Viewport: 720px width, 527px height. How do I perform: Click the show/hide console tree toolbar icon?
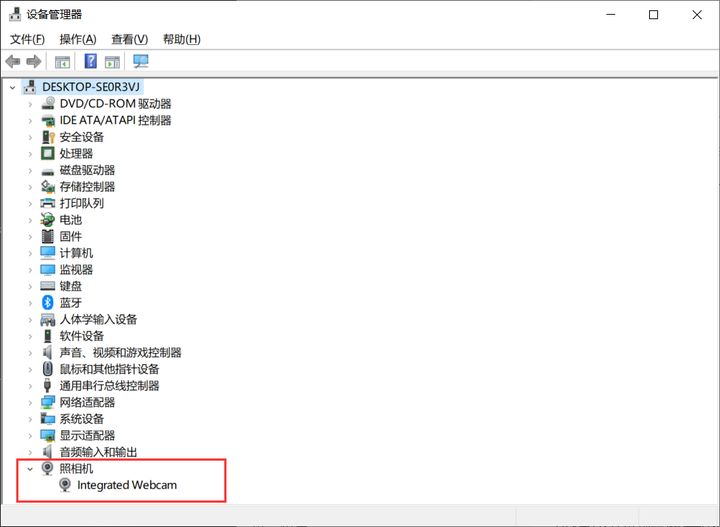[x=63, y=62]
